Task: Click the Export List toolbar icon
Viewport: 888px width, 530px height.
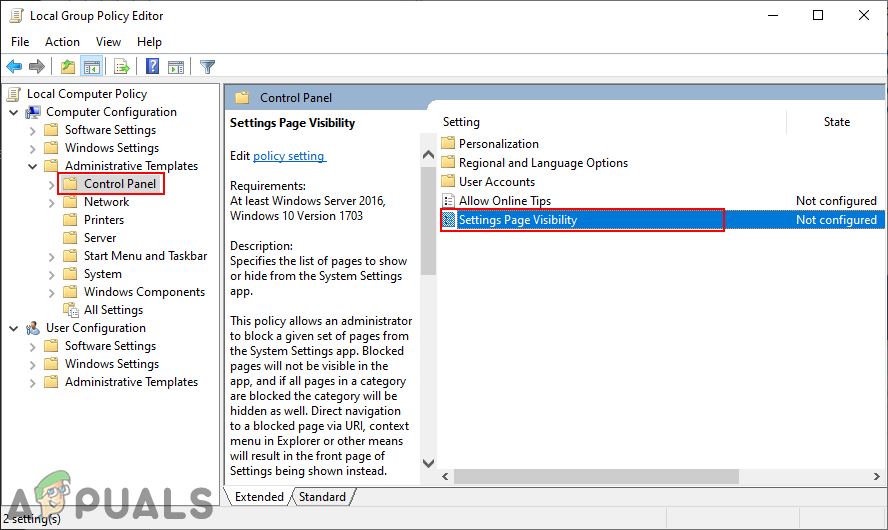Action: pyautogui.click(x=122, y=67)
